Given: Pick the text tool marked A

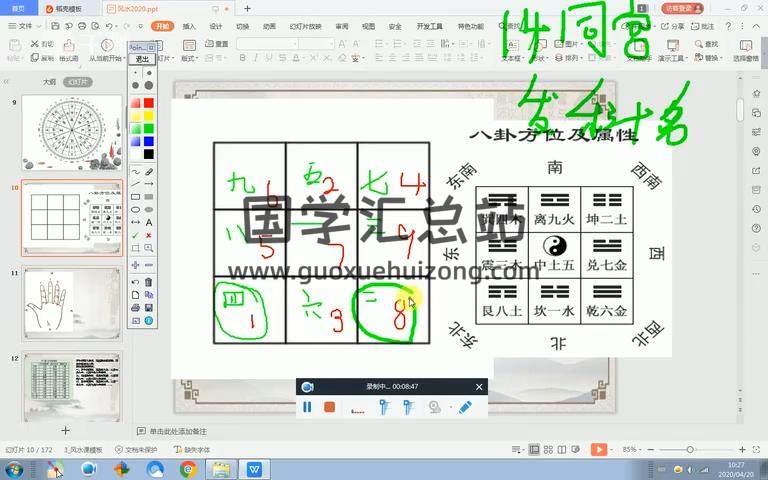Looking at the screenshot, I should click(149, 222).
